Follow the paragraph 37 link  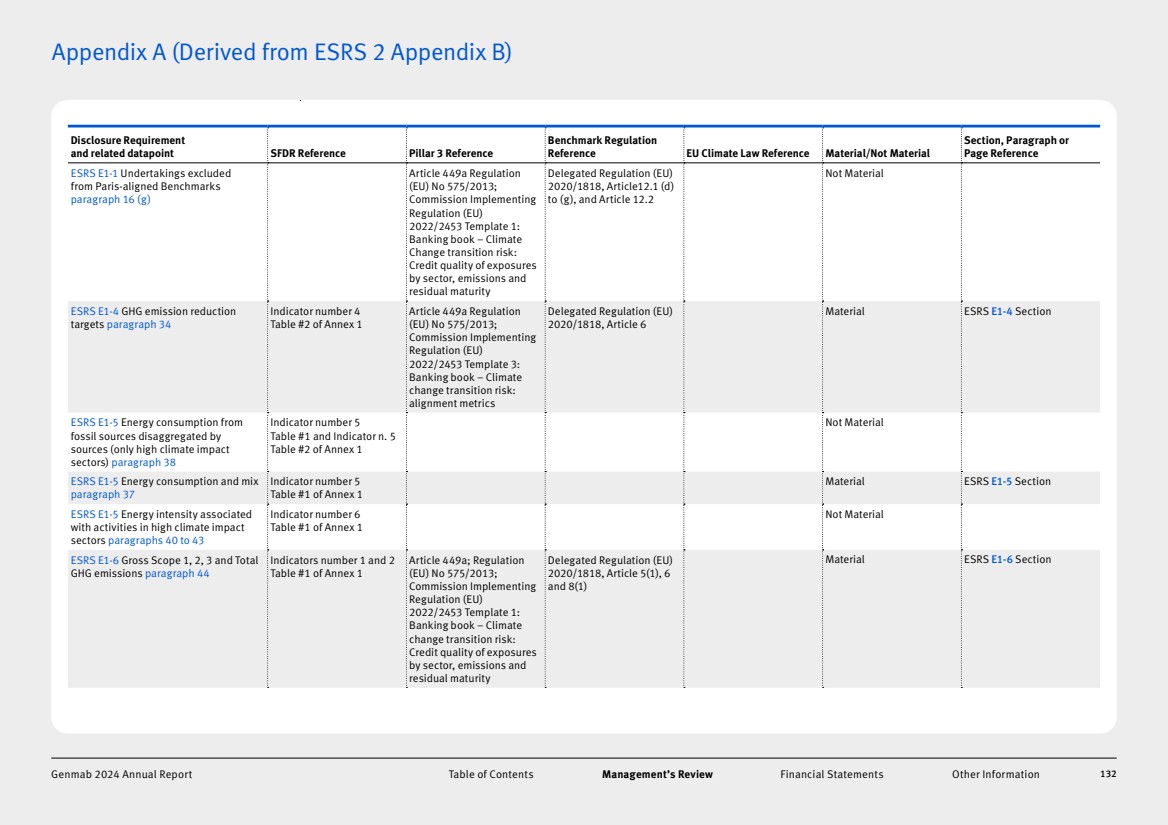click(102, 495)
